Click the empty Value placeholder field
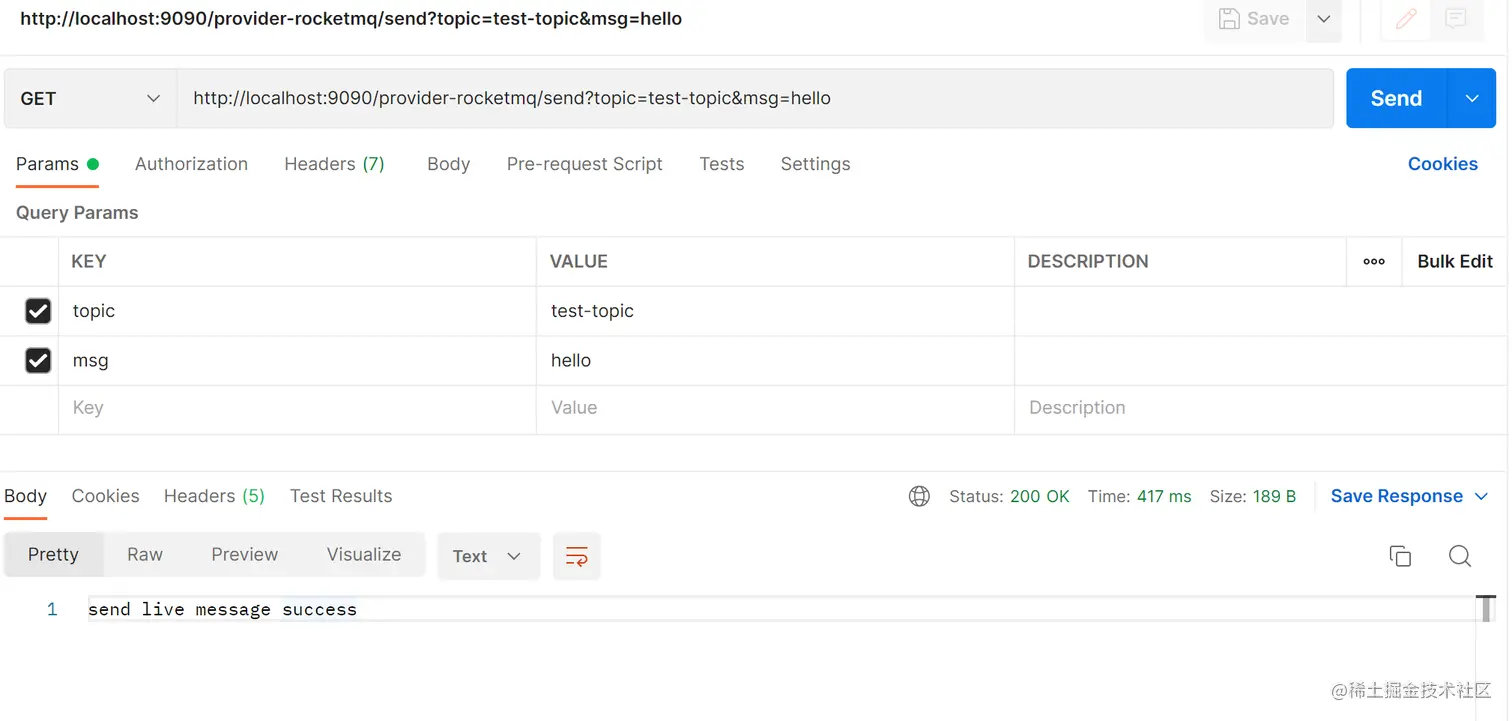 [x=775, y=408]
